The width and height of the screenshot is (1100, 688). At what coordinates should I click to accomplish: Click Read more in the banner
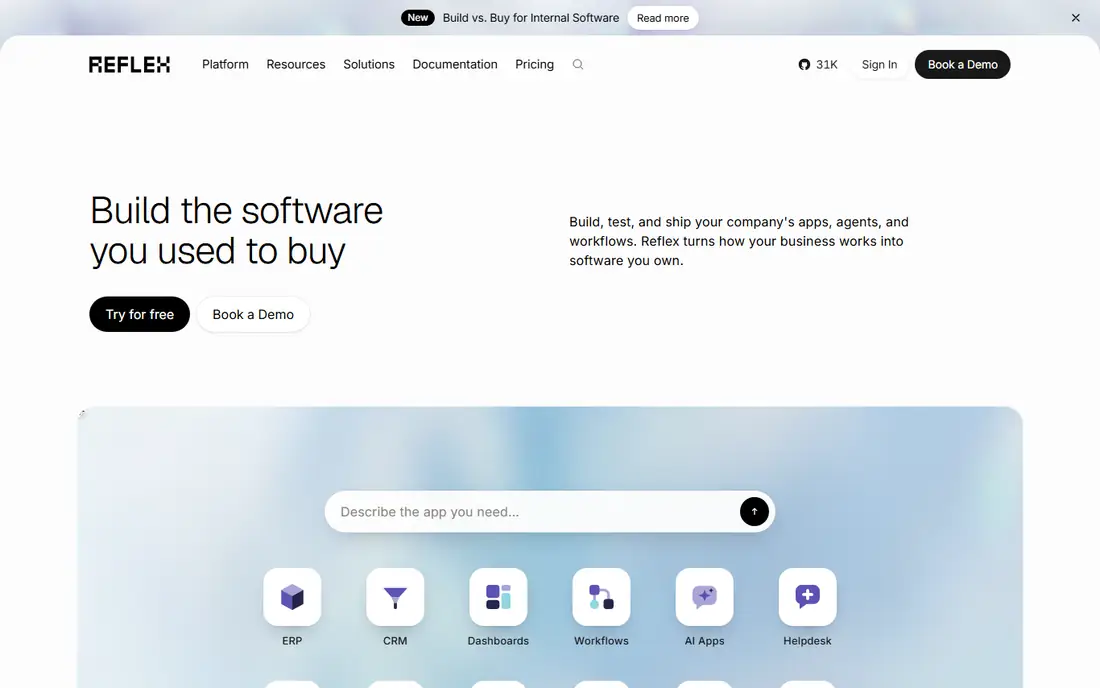coord(663,18)
